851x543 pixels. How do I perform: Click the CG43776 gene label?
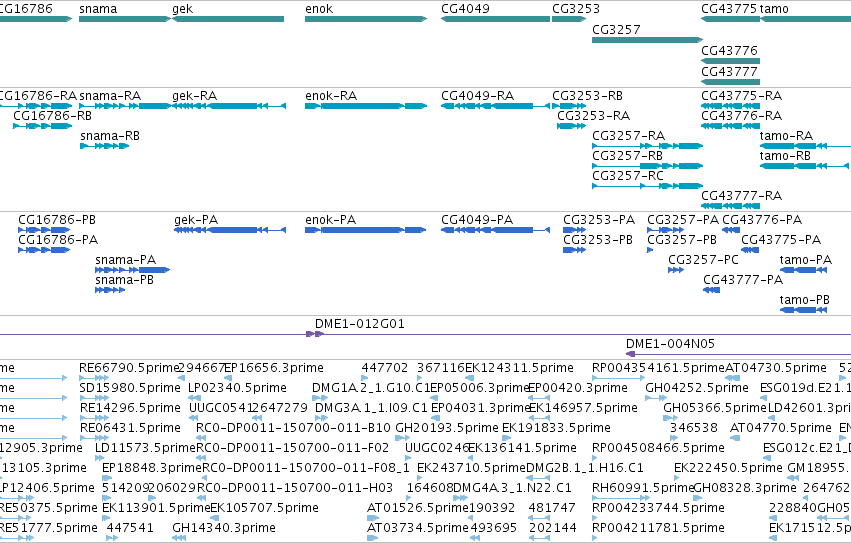(x=729, y=50)
